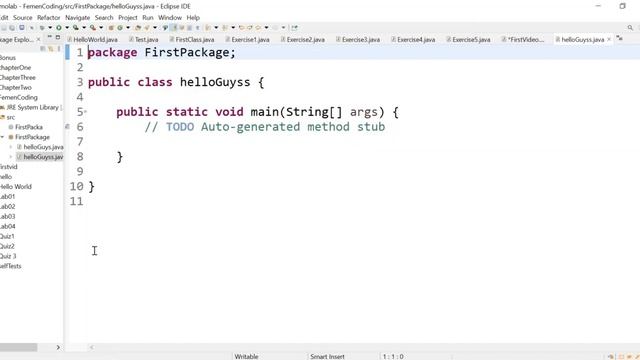This screenshot has width=640, height=360.
Task: Switch to the Test.java tab
Action: (x=144, y=40)
